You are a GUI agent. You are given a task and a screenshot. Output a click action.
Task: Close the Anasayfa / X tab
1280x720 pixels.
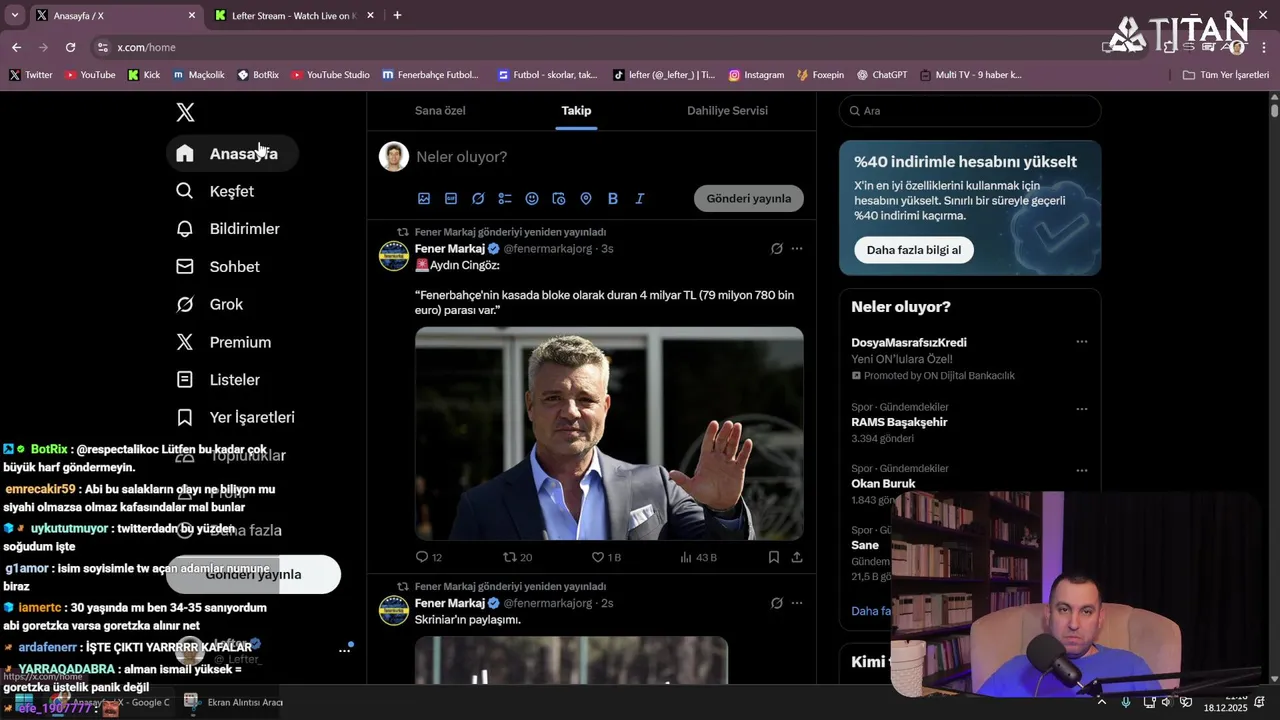pyautogui.click(x=192, y=15)
